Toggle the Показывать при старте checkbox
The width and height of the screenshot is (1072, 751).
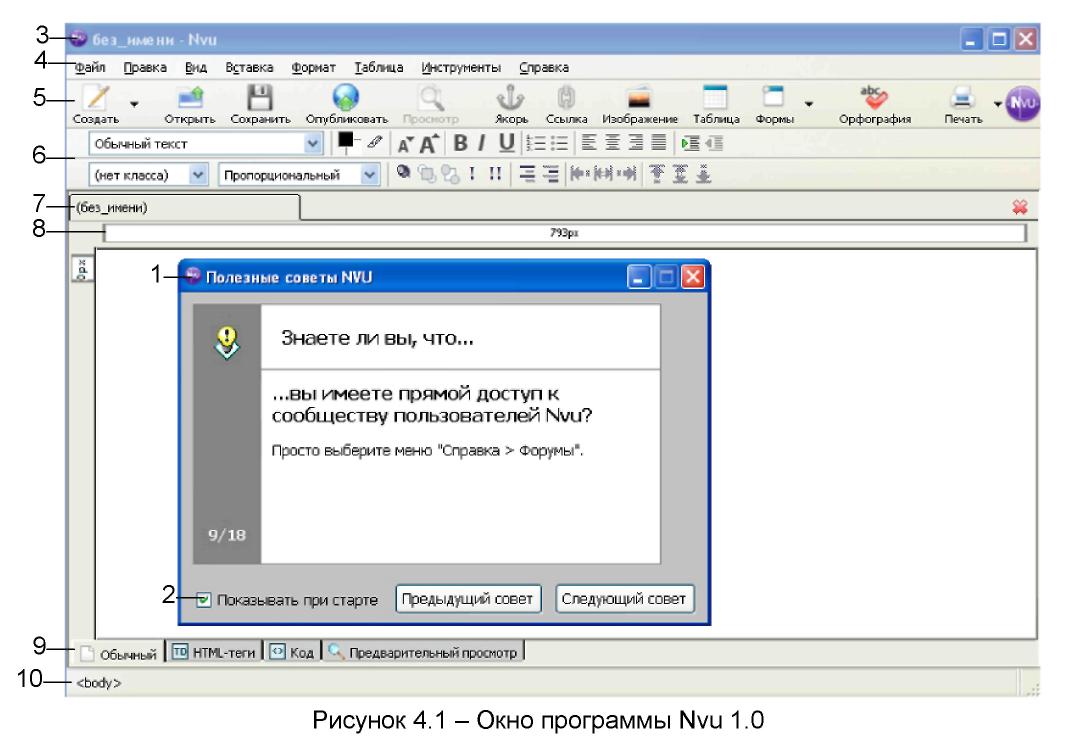(203, 600)
